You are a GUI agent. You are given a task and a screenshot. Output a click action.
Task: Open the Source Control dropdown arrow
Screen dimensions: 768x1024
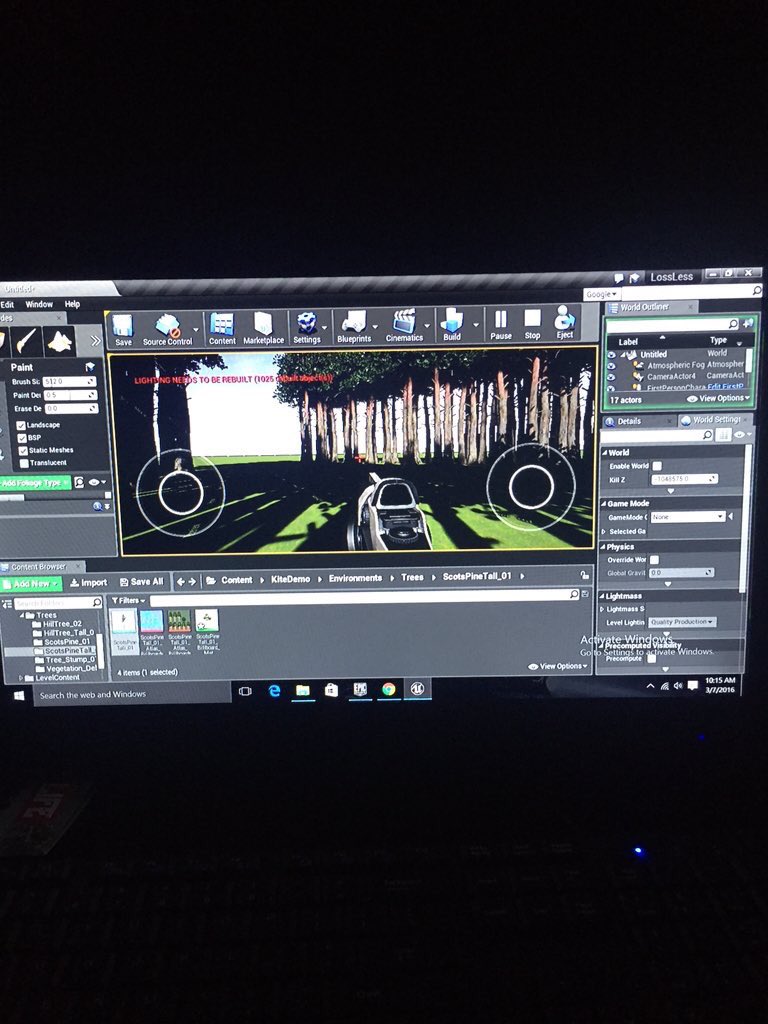coord(196,328)
